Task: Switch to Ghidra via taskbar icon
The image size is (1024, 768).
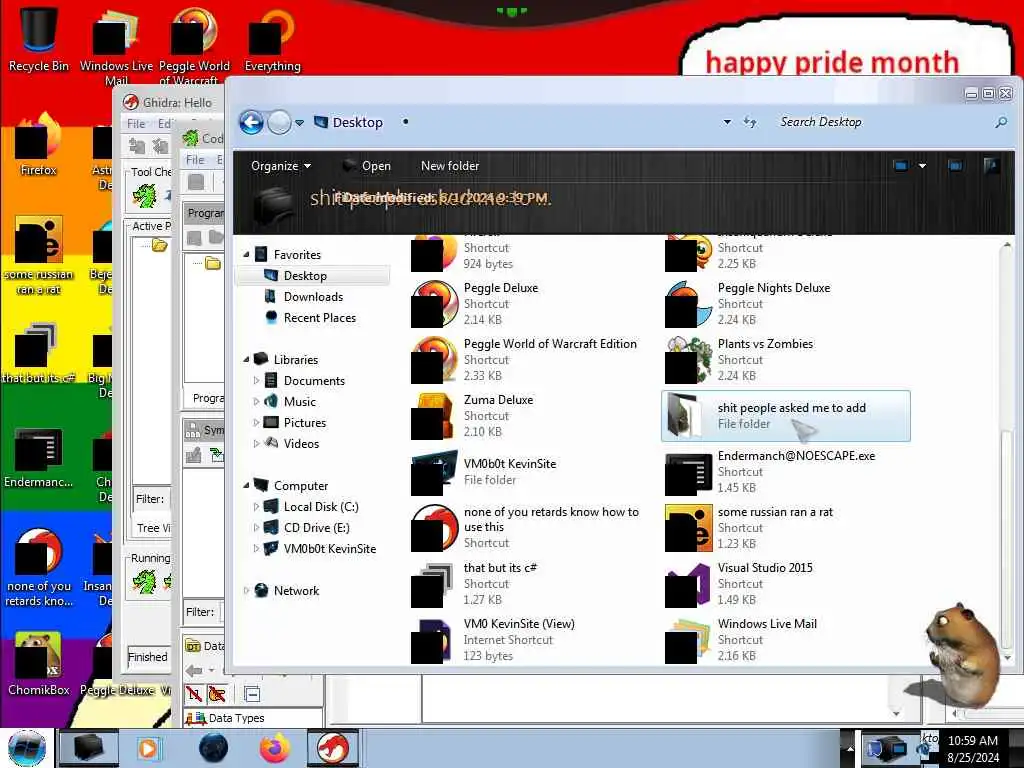Action: click(x=333, y=748)
